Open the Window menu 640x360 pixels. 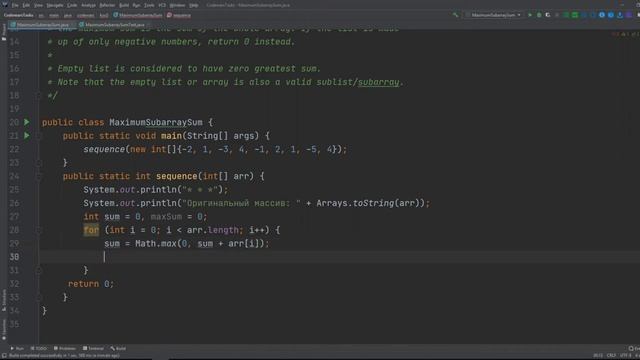177,5
